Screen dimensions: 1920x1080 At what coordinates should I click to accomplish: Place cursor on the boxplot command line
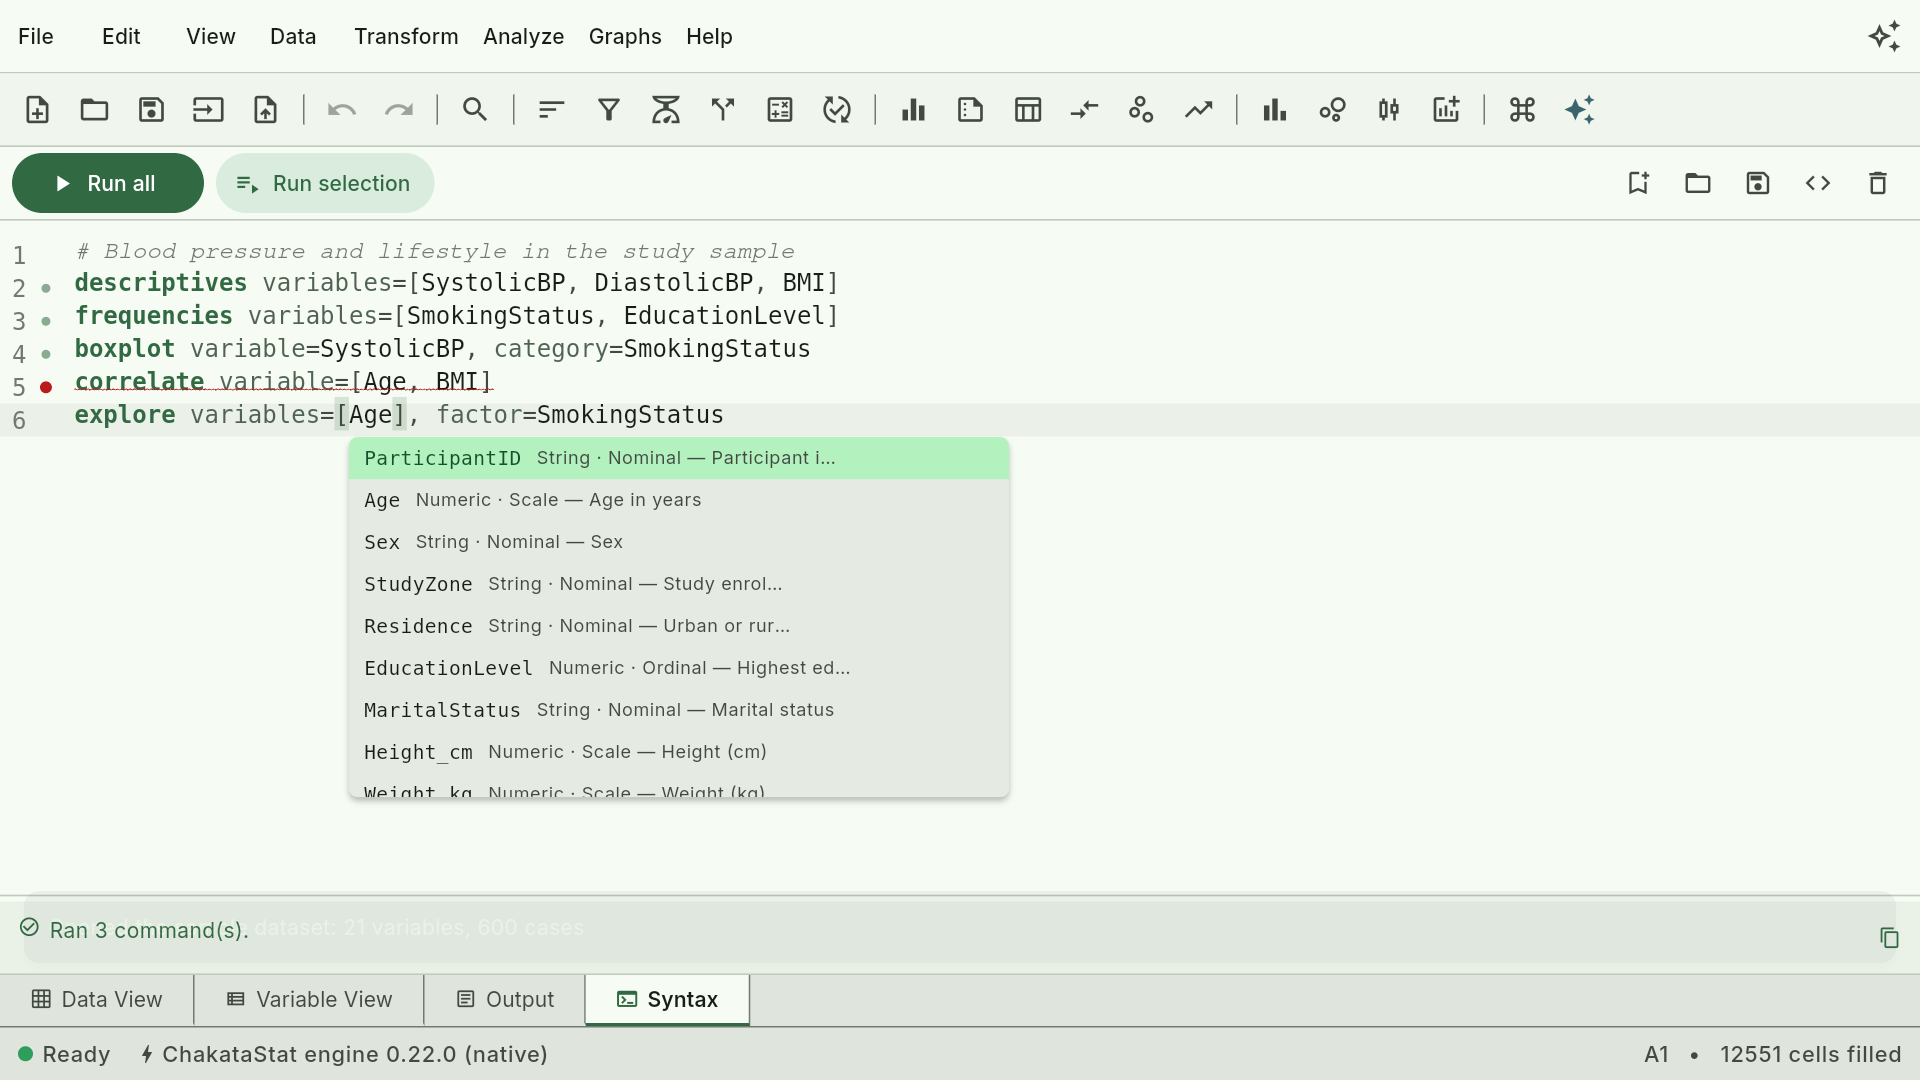pos(442,349)
